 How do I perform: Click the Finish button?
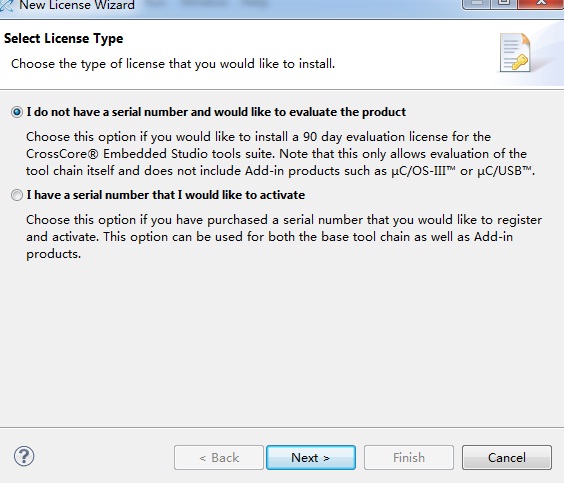409,457
